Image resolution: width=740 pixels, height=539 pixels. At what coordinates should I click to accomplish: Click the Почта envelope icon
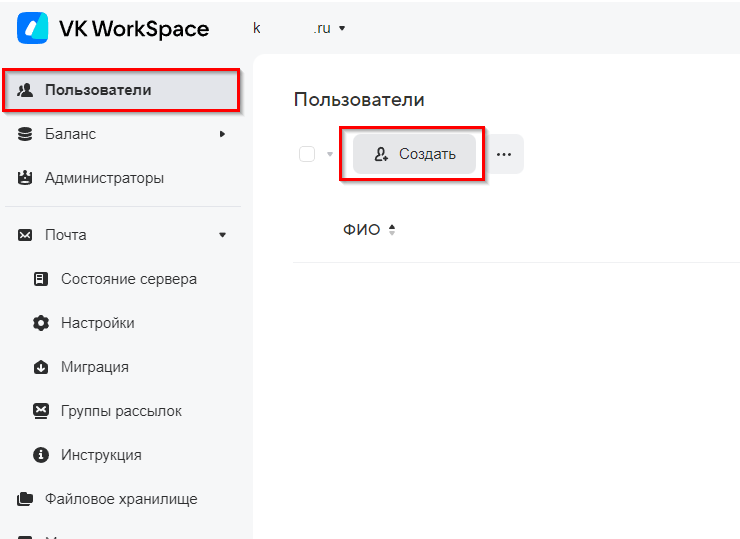[x=26, y=235]
